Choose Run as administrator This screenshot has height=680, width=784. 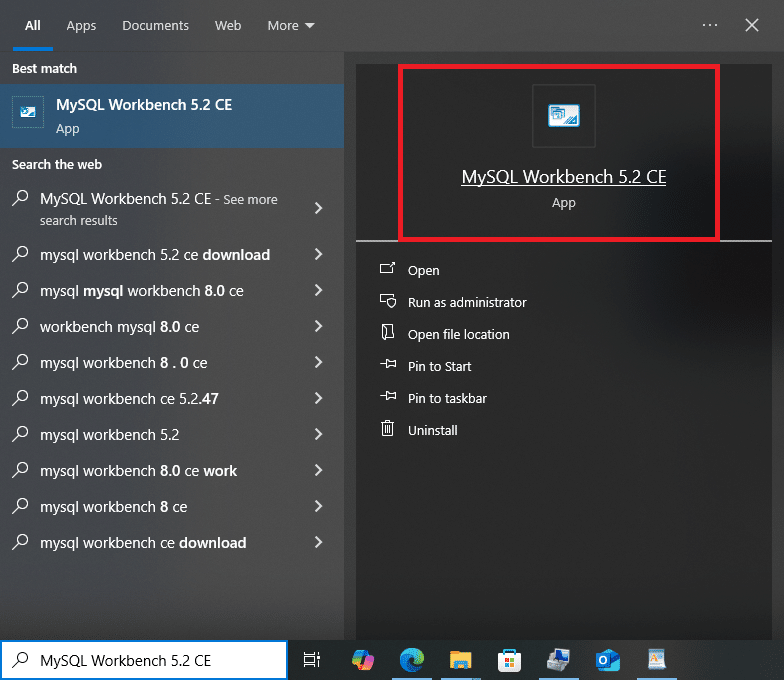(467, 302)
